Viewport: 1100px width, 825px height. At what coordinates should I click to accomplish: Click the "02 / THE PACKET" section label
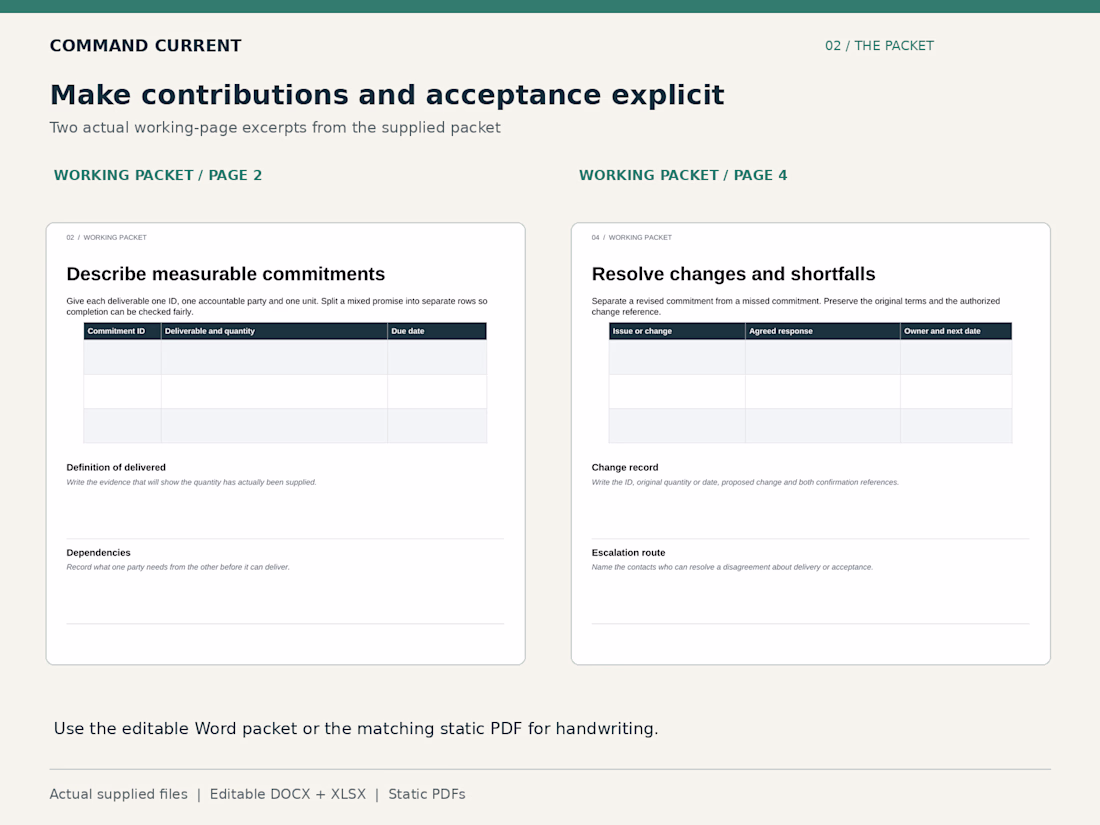click(x=879, y=46)
